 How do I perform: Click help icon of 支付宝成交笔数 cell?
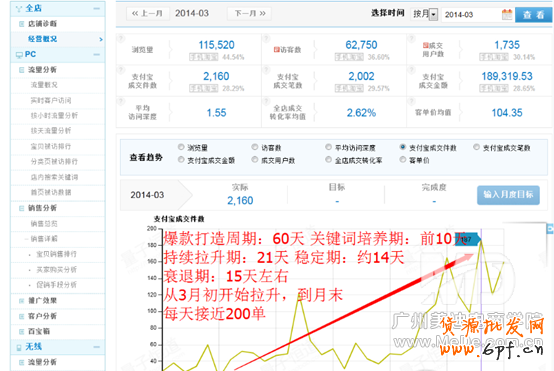click(x=266, y=70)
